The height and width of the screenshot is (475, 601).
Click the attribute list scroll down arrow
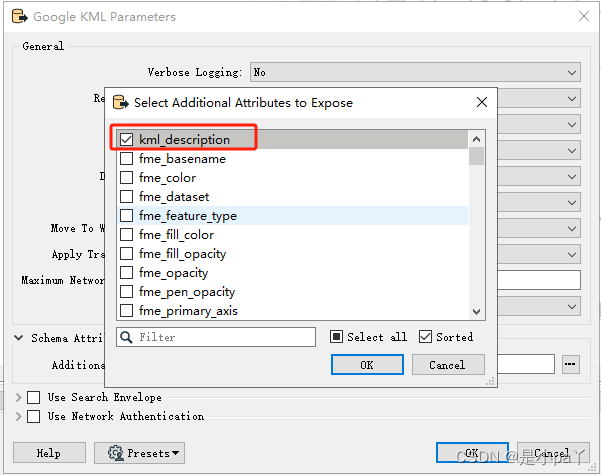click(x=476, y=312)
